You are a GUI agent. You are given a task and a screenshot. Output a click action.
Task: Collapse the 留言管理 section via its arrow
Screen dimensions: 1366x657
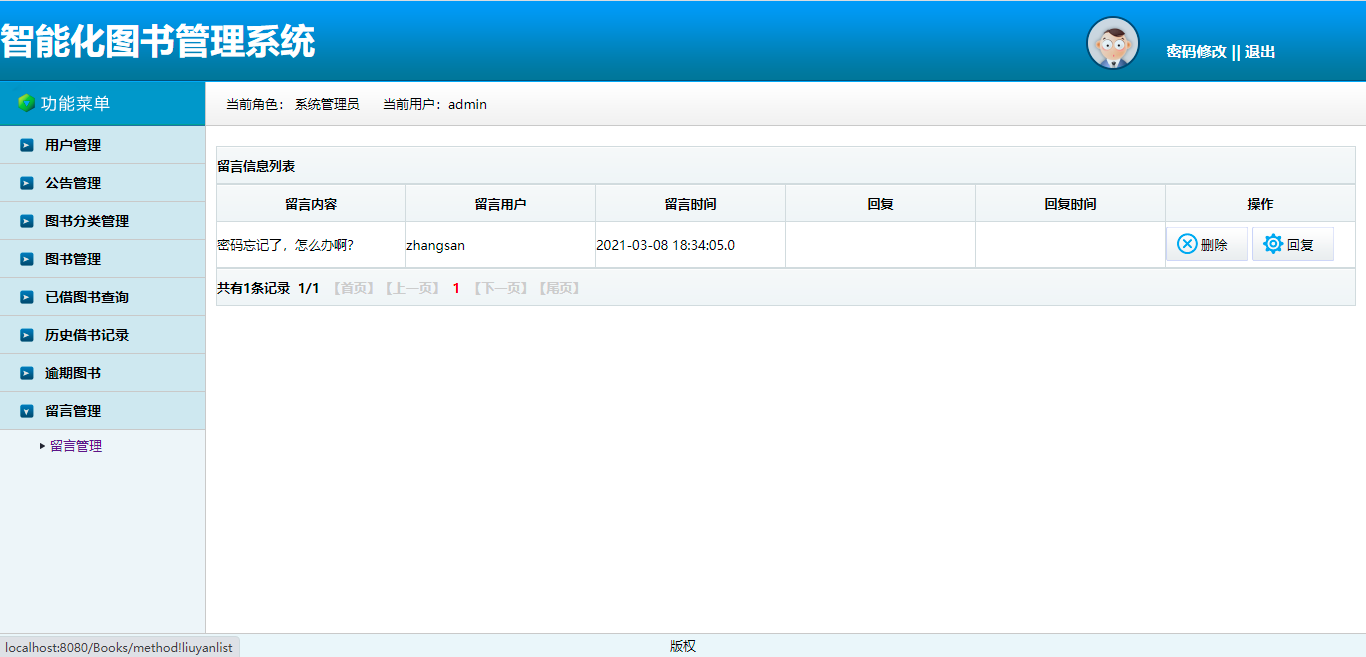click(27, 411)
